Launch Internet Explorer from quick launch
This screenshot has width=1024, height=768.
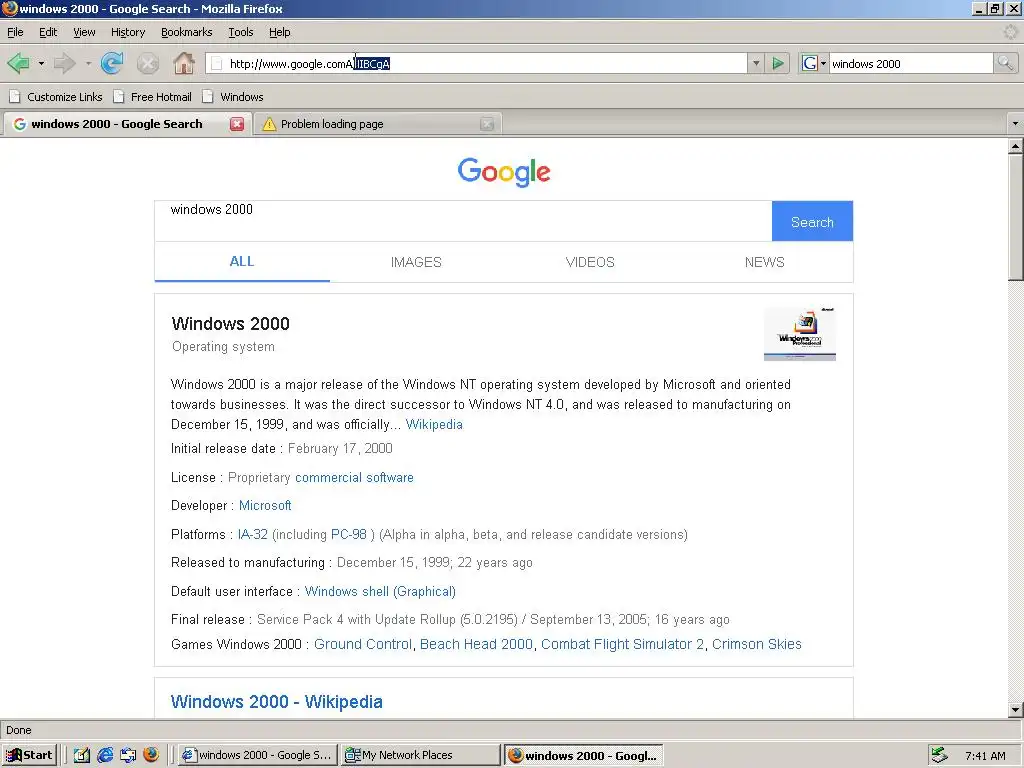click(x=105, y=755)
